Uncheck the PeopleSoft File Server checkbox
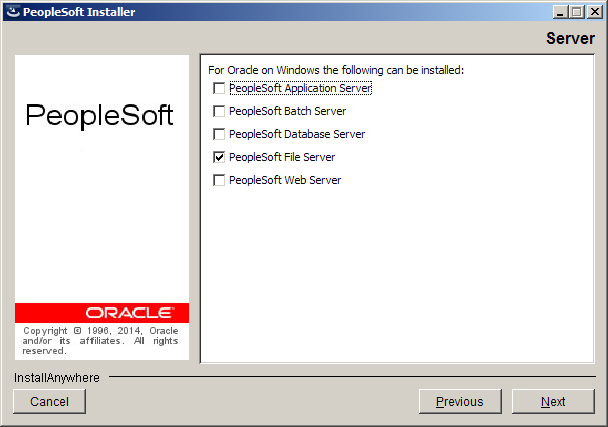Screen dimensions: 608x427 click(219, 157)
